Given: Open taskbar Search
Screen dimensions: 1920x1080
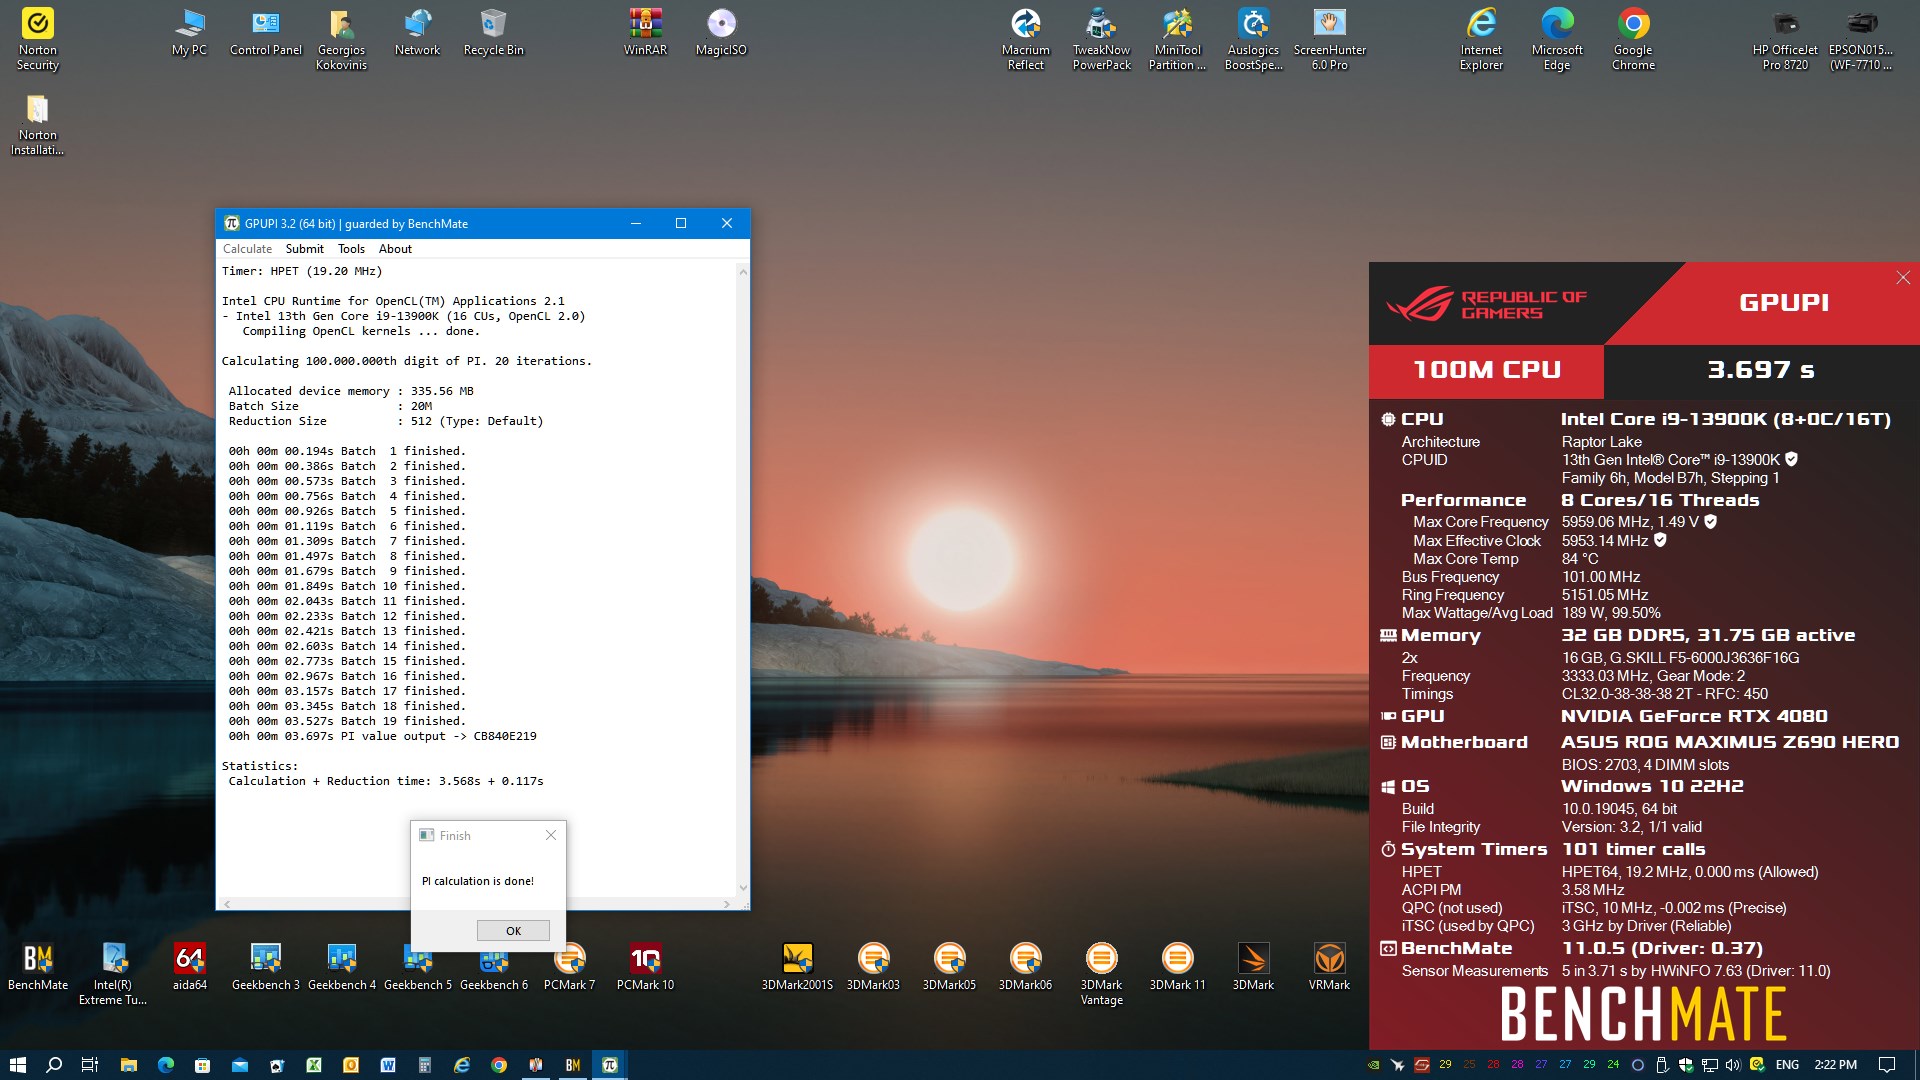Looking at the screenshot, I should point(54,1065).
